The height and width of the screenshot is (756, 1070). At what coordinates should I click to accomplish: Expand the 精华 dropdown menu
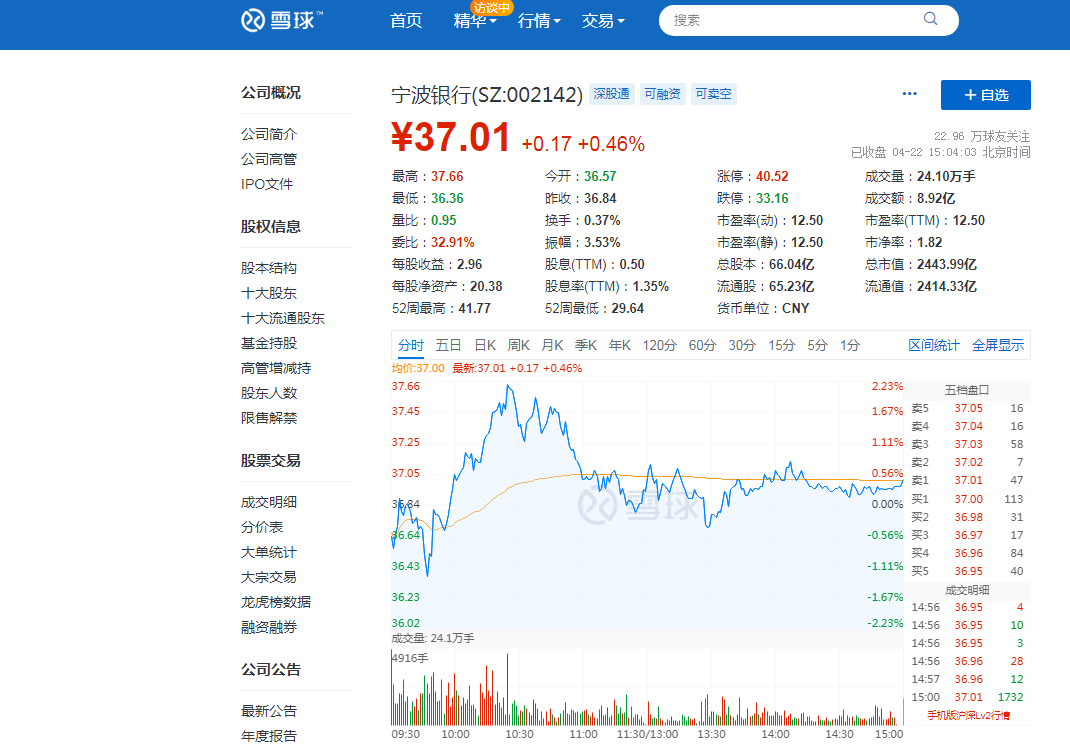pos(475,21)
